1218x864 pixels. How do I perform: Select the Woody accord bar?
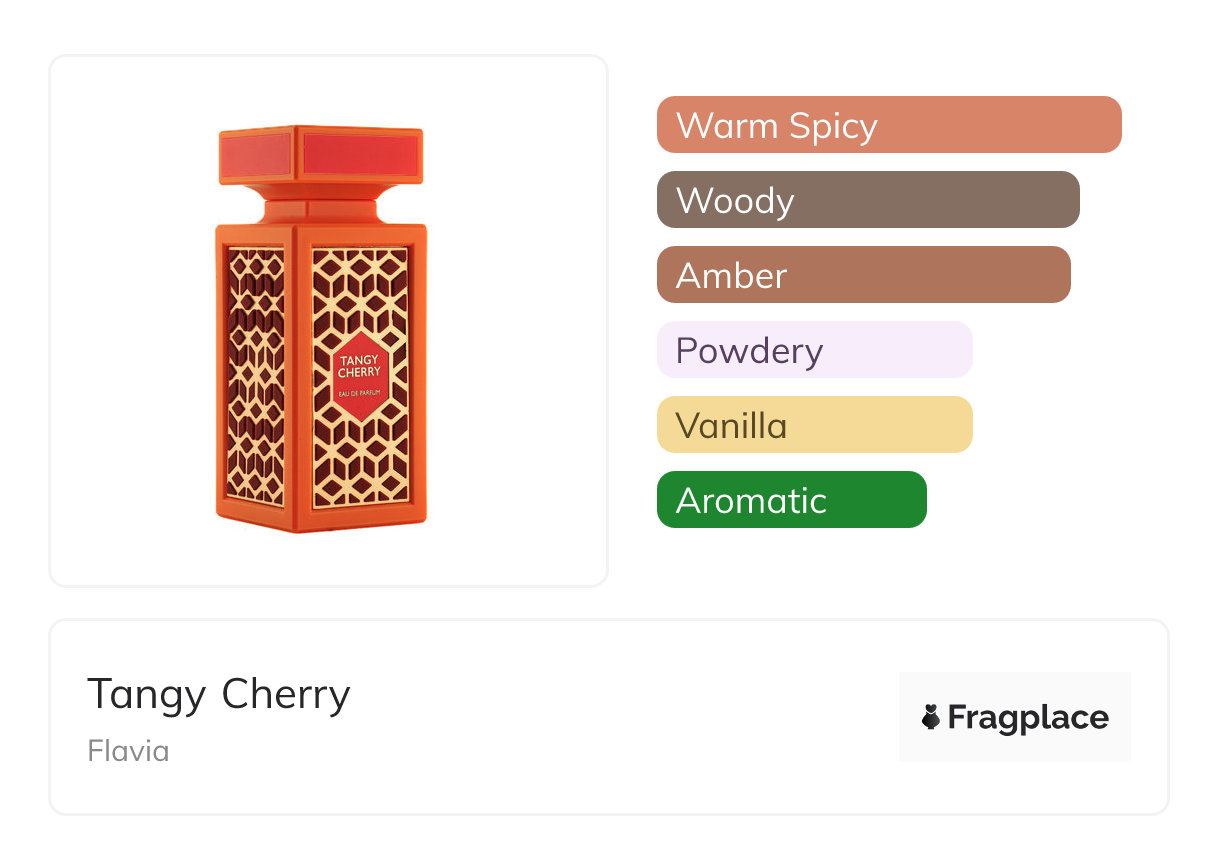click(867, 200)
